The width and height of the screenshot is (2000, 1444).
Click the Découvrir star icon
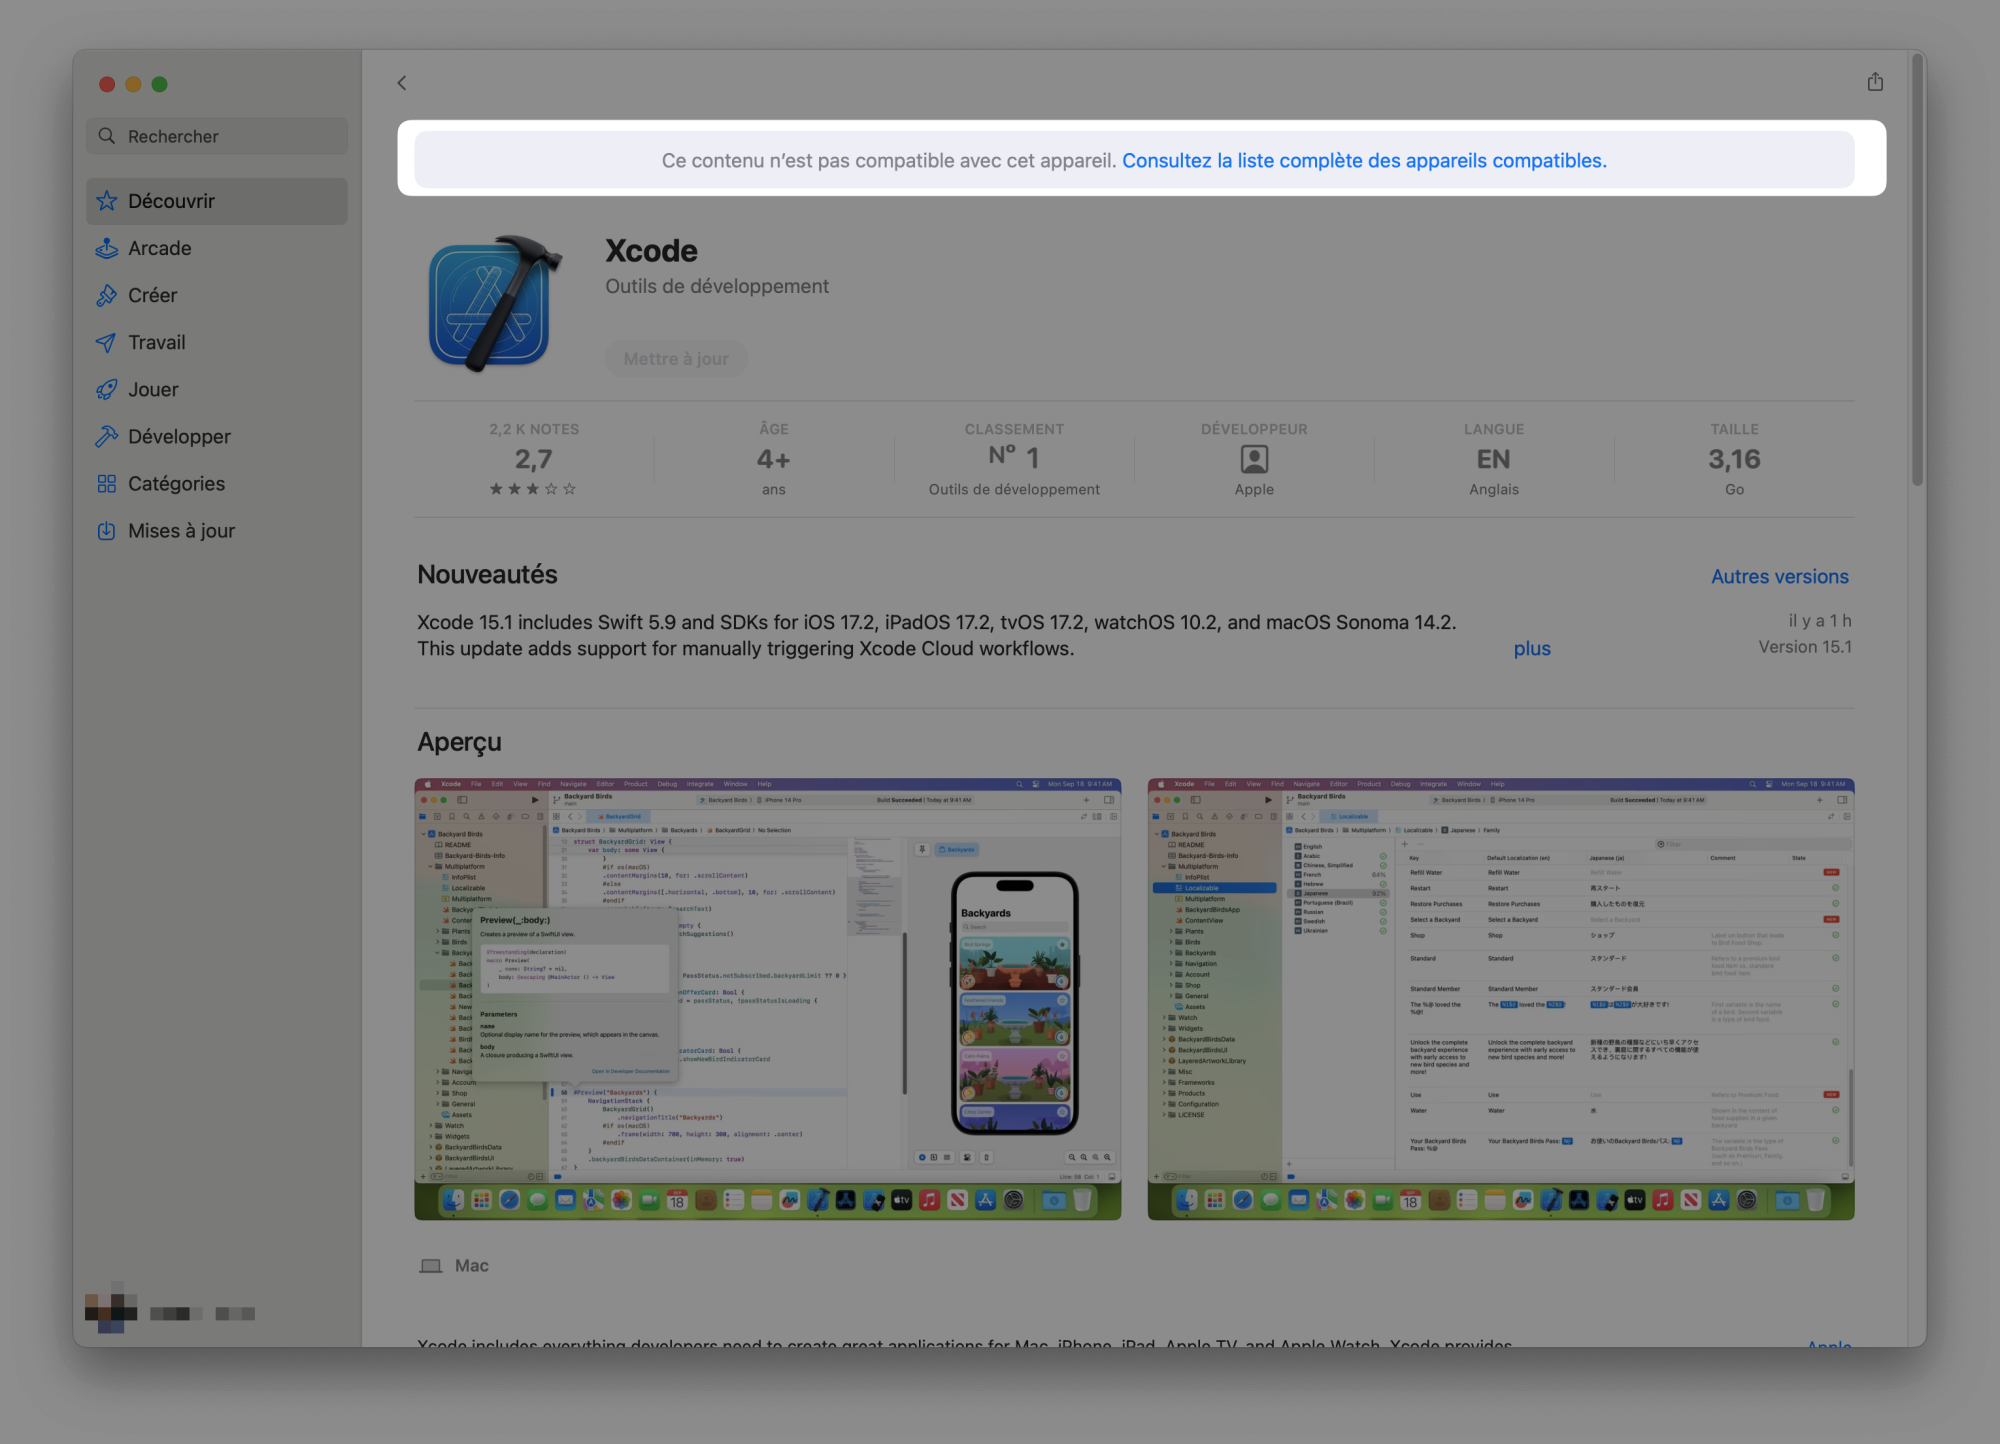tap(107, 201)
